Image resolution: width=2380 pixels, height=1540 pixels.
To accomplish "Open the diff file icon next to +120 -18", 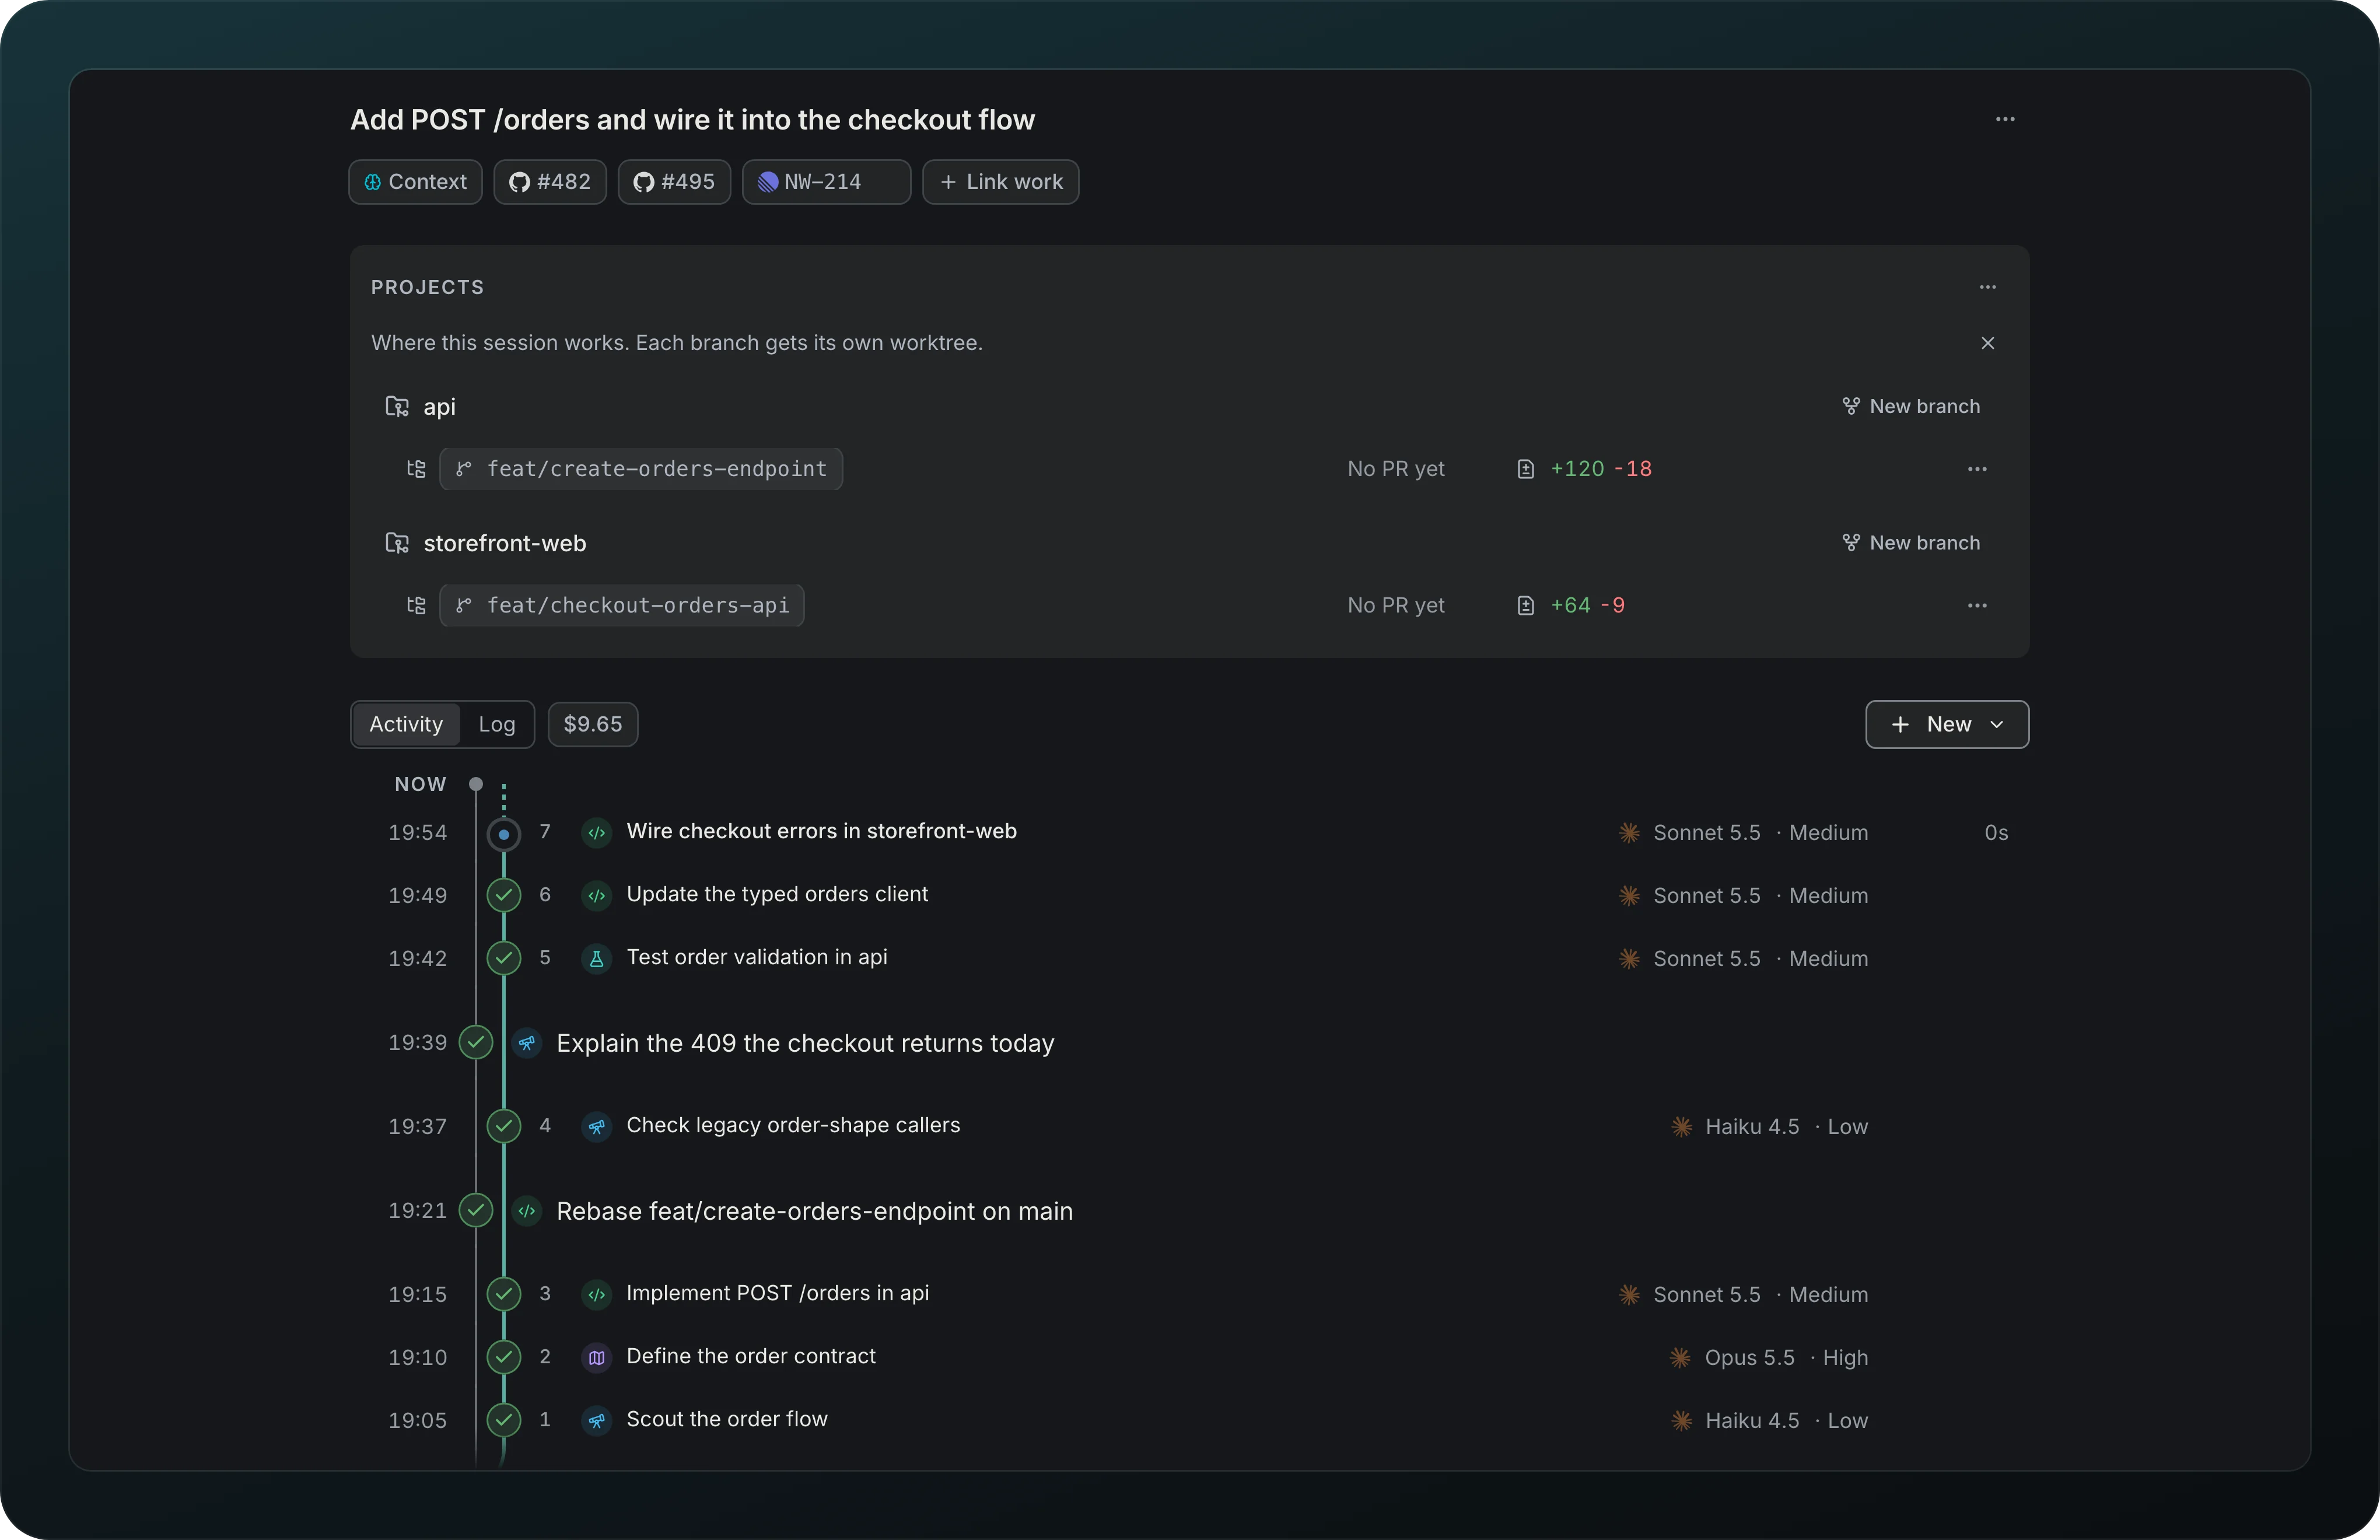I will coord(1525,469).
